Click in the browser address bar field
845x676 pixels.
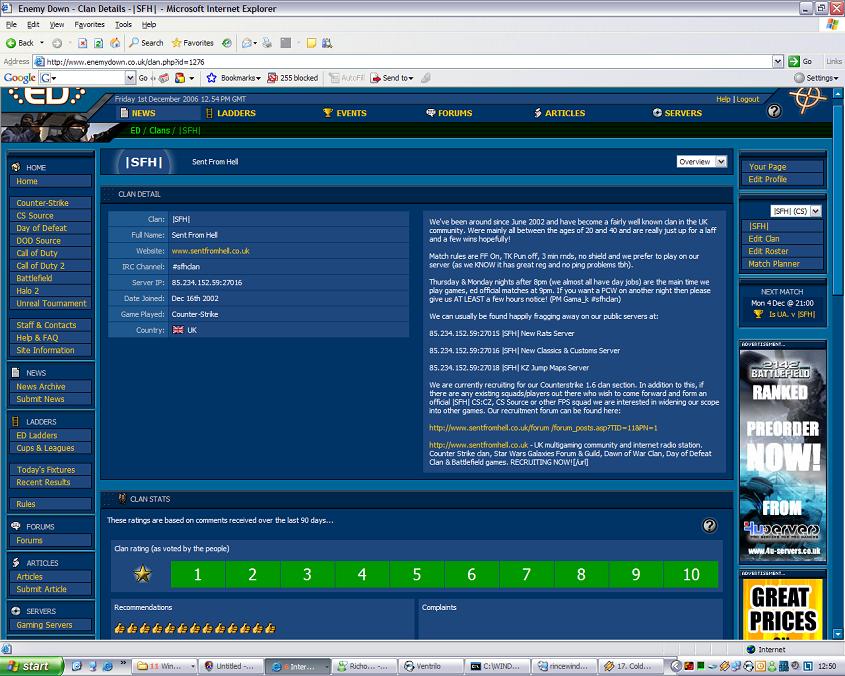[403, 61]
